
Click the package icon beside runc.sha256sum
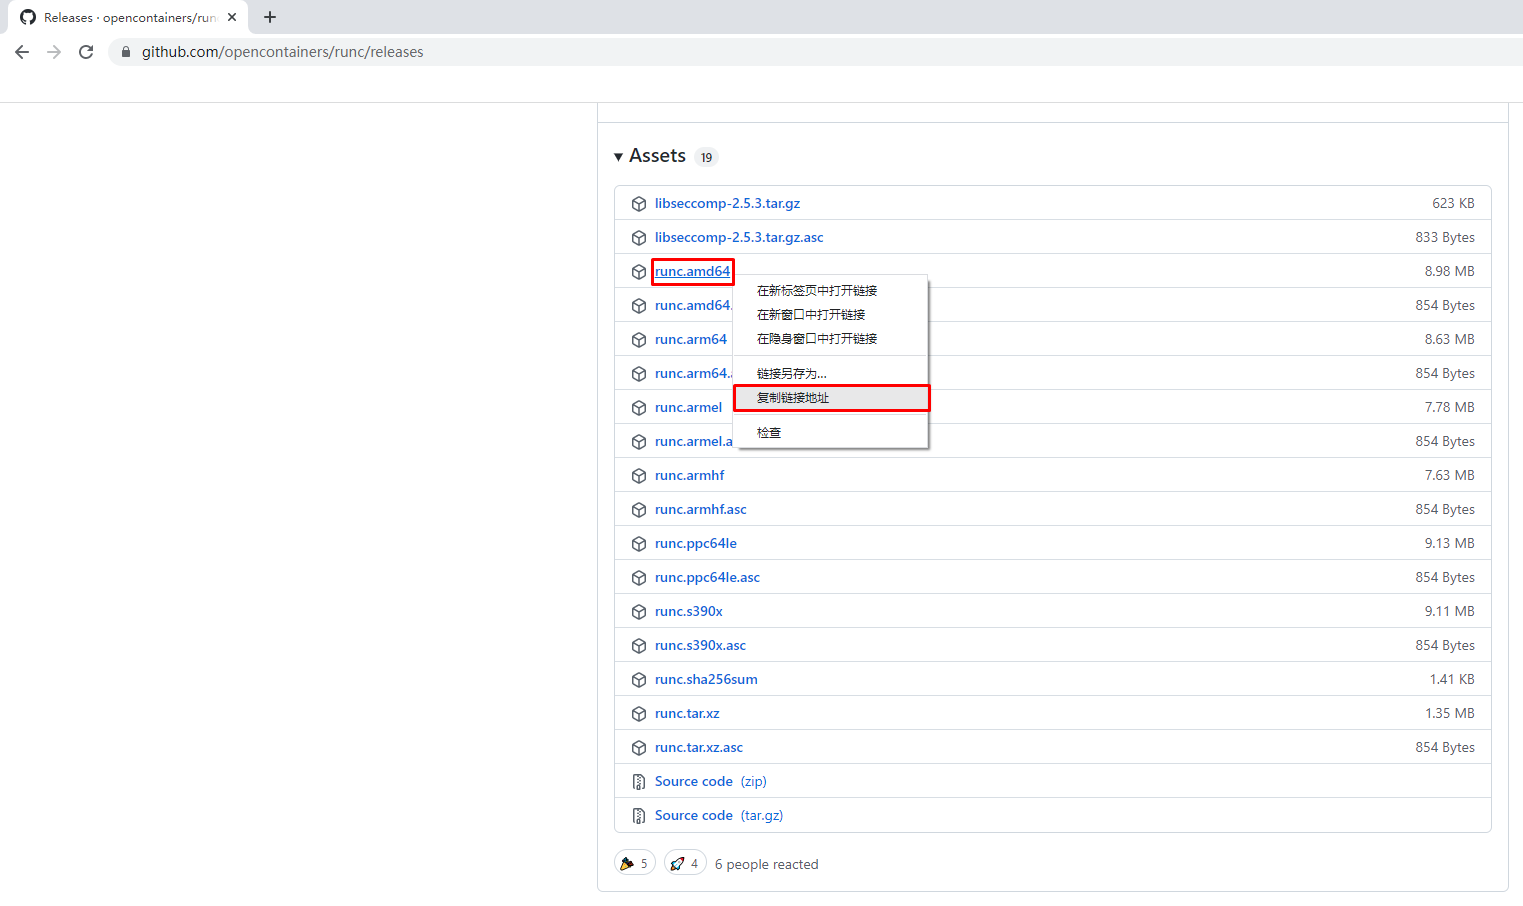639,680
